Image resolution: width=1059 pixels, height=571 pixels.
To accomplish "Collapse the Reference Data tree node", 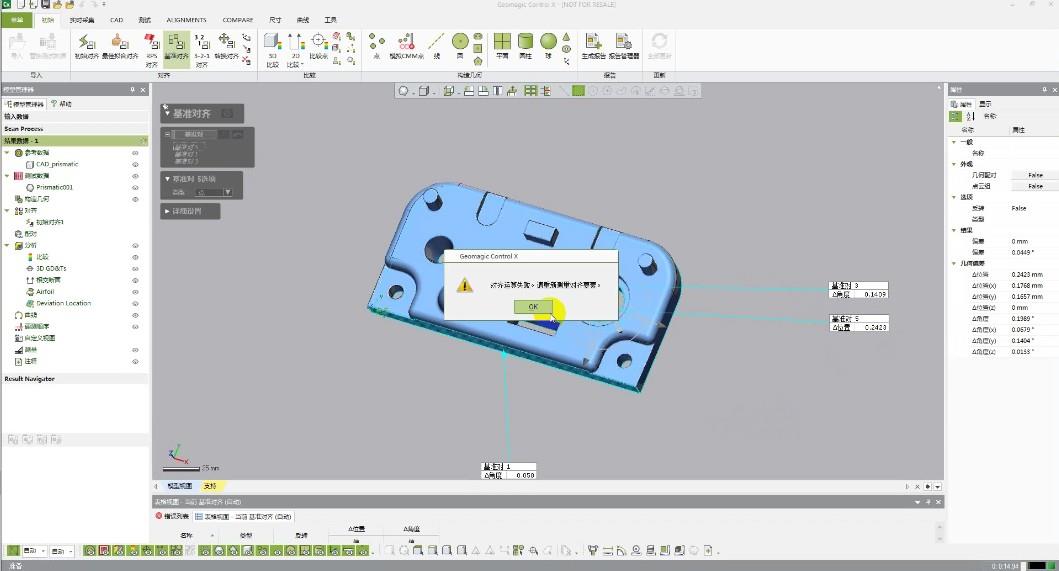I will tap(7, 153).
